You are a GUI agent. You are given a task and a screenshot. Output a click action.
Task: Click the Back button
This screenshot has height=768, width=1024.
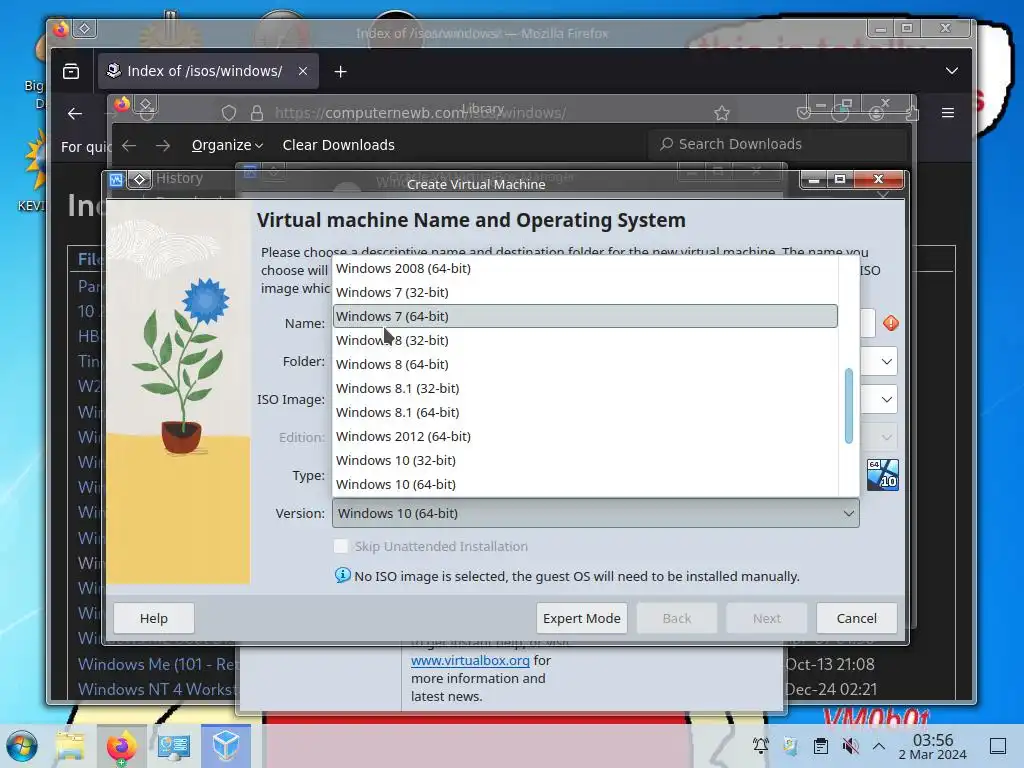point(677,618)
